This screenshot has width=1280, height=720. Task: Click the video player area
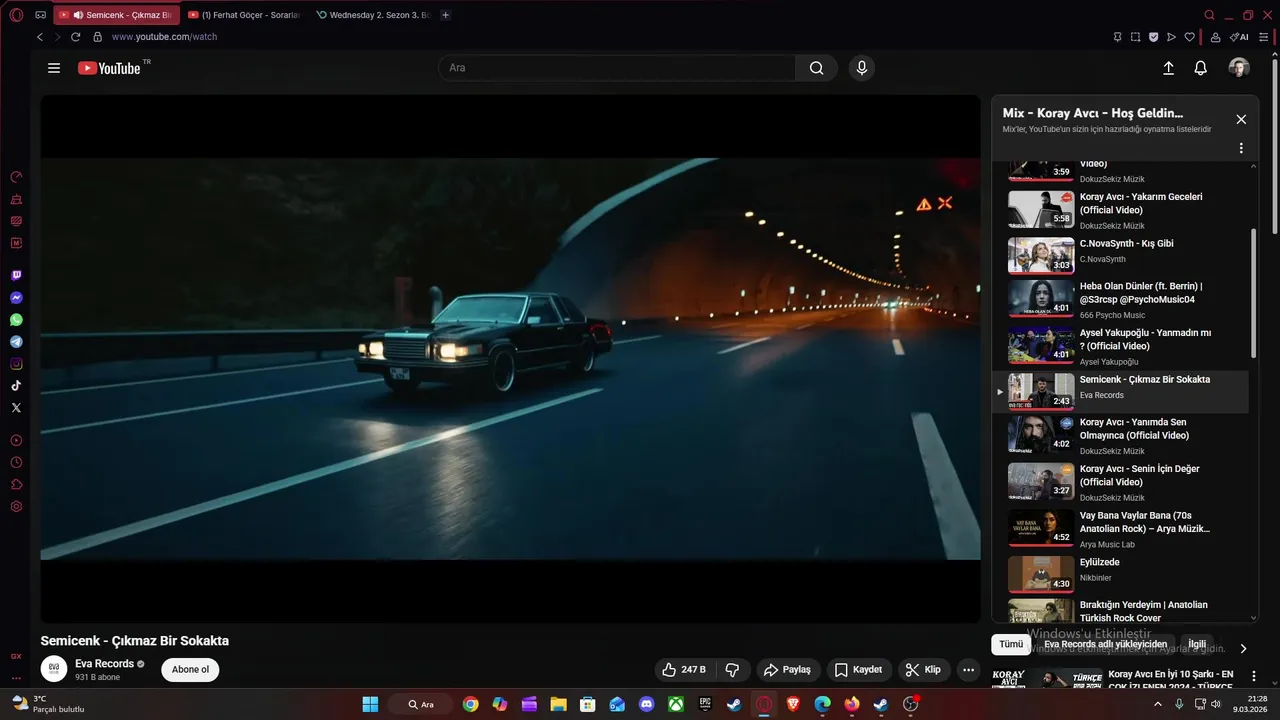(510, 359)
